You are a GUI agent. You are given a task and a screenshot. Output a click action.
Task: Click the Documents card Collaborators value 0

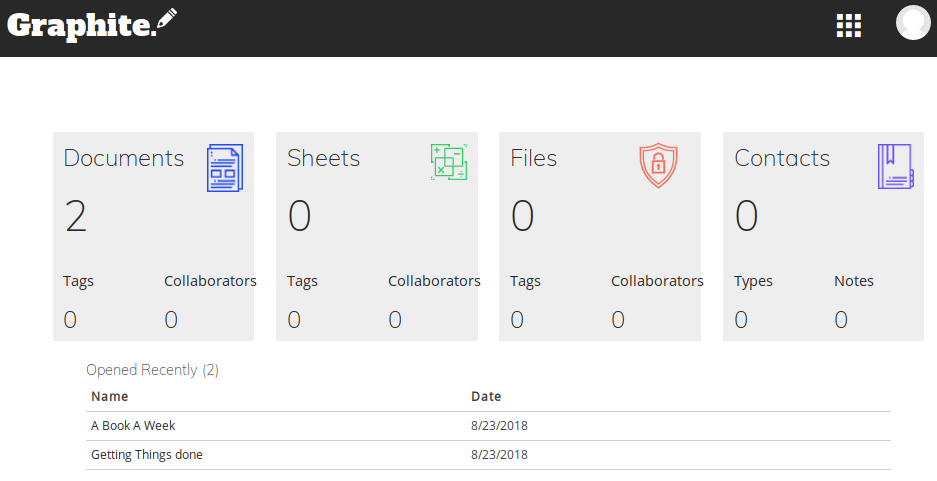(x=171, y=320)
